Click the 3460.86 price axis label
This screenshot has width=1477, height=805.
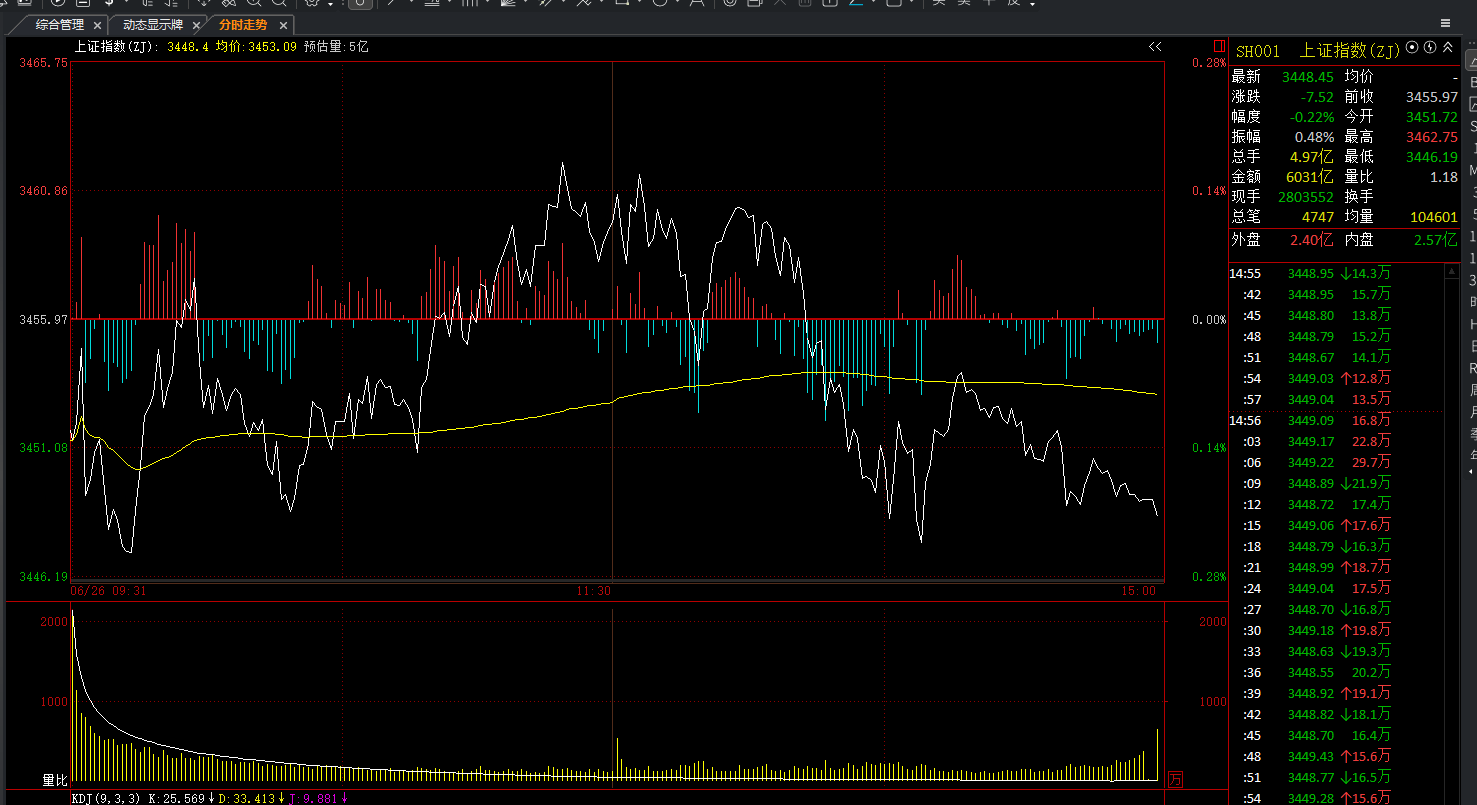(44, 190)
